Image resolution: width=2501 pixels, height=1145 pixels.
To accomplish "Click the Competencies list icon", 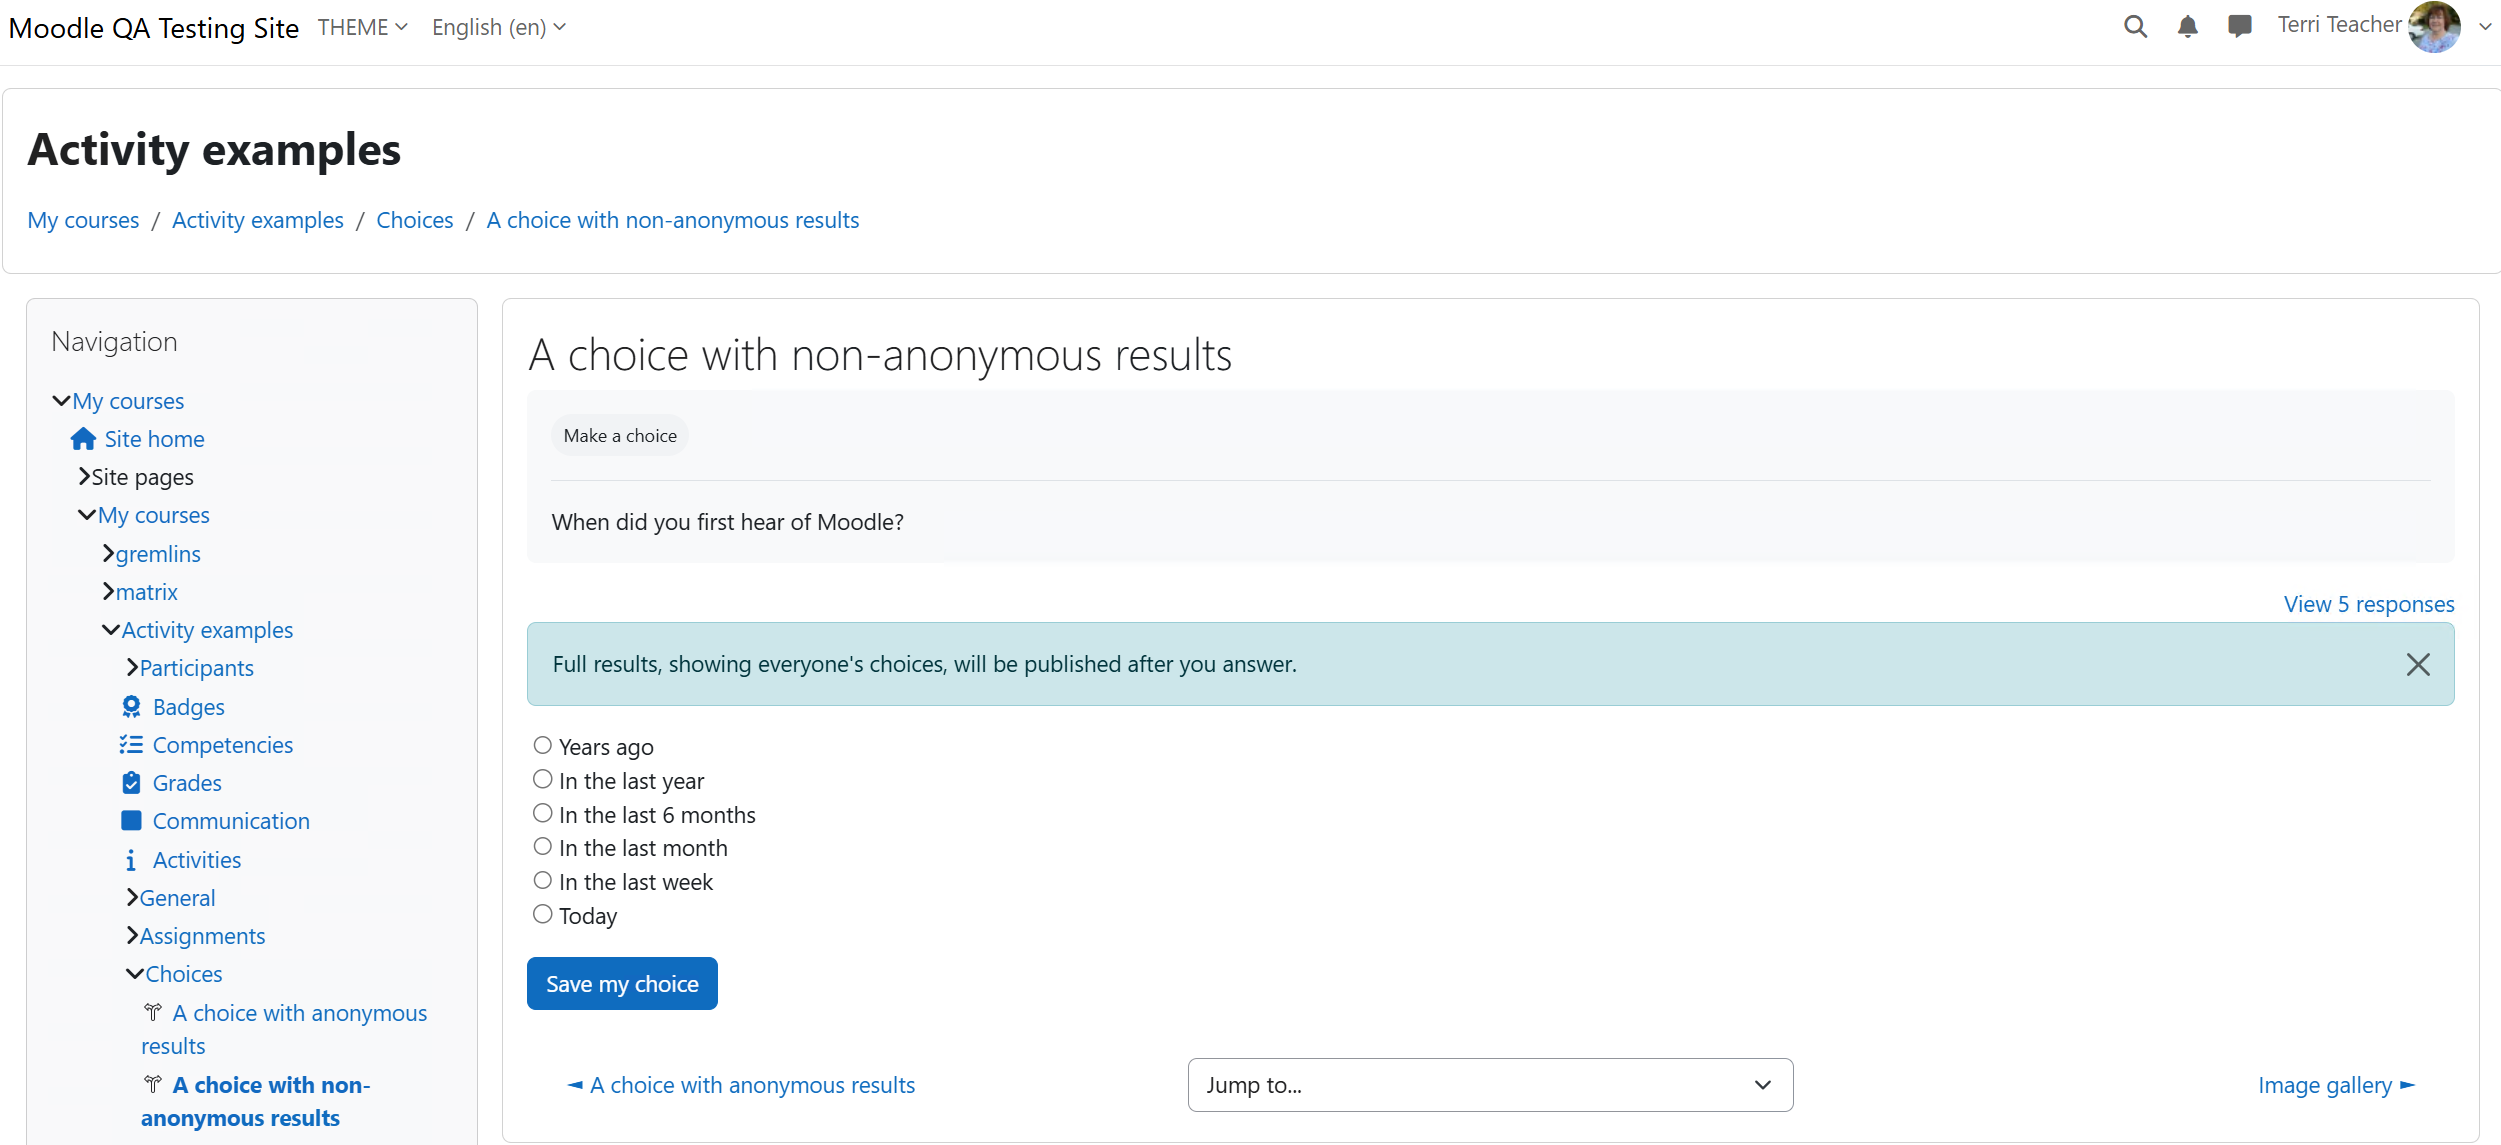I will click(x=131, y=745).
